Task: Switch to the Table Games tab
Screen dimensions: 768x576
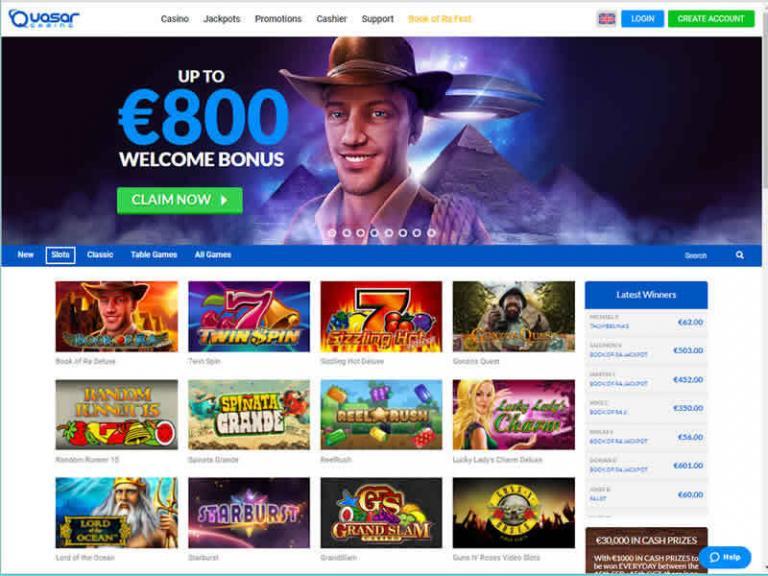Action: point(154,255)
